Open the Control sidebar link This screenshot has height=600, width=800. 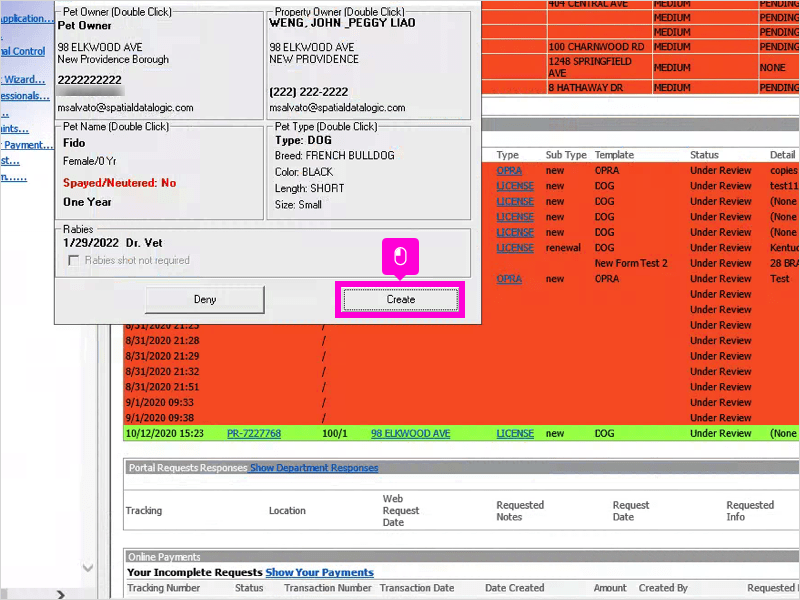point(22,51)
